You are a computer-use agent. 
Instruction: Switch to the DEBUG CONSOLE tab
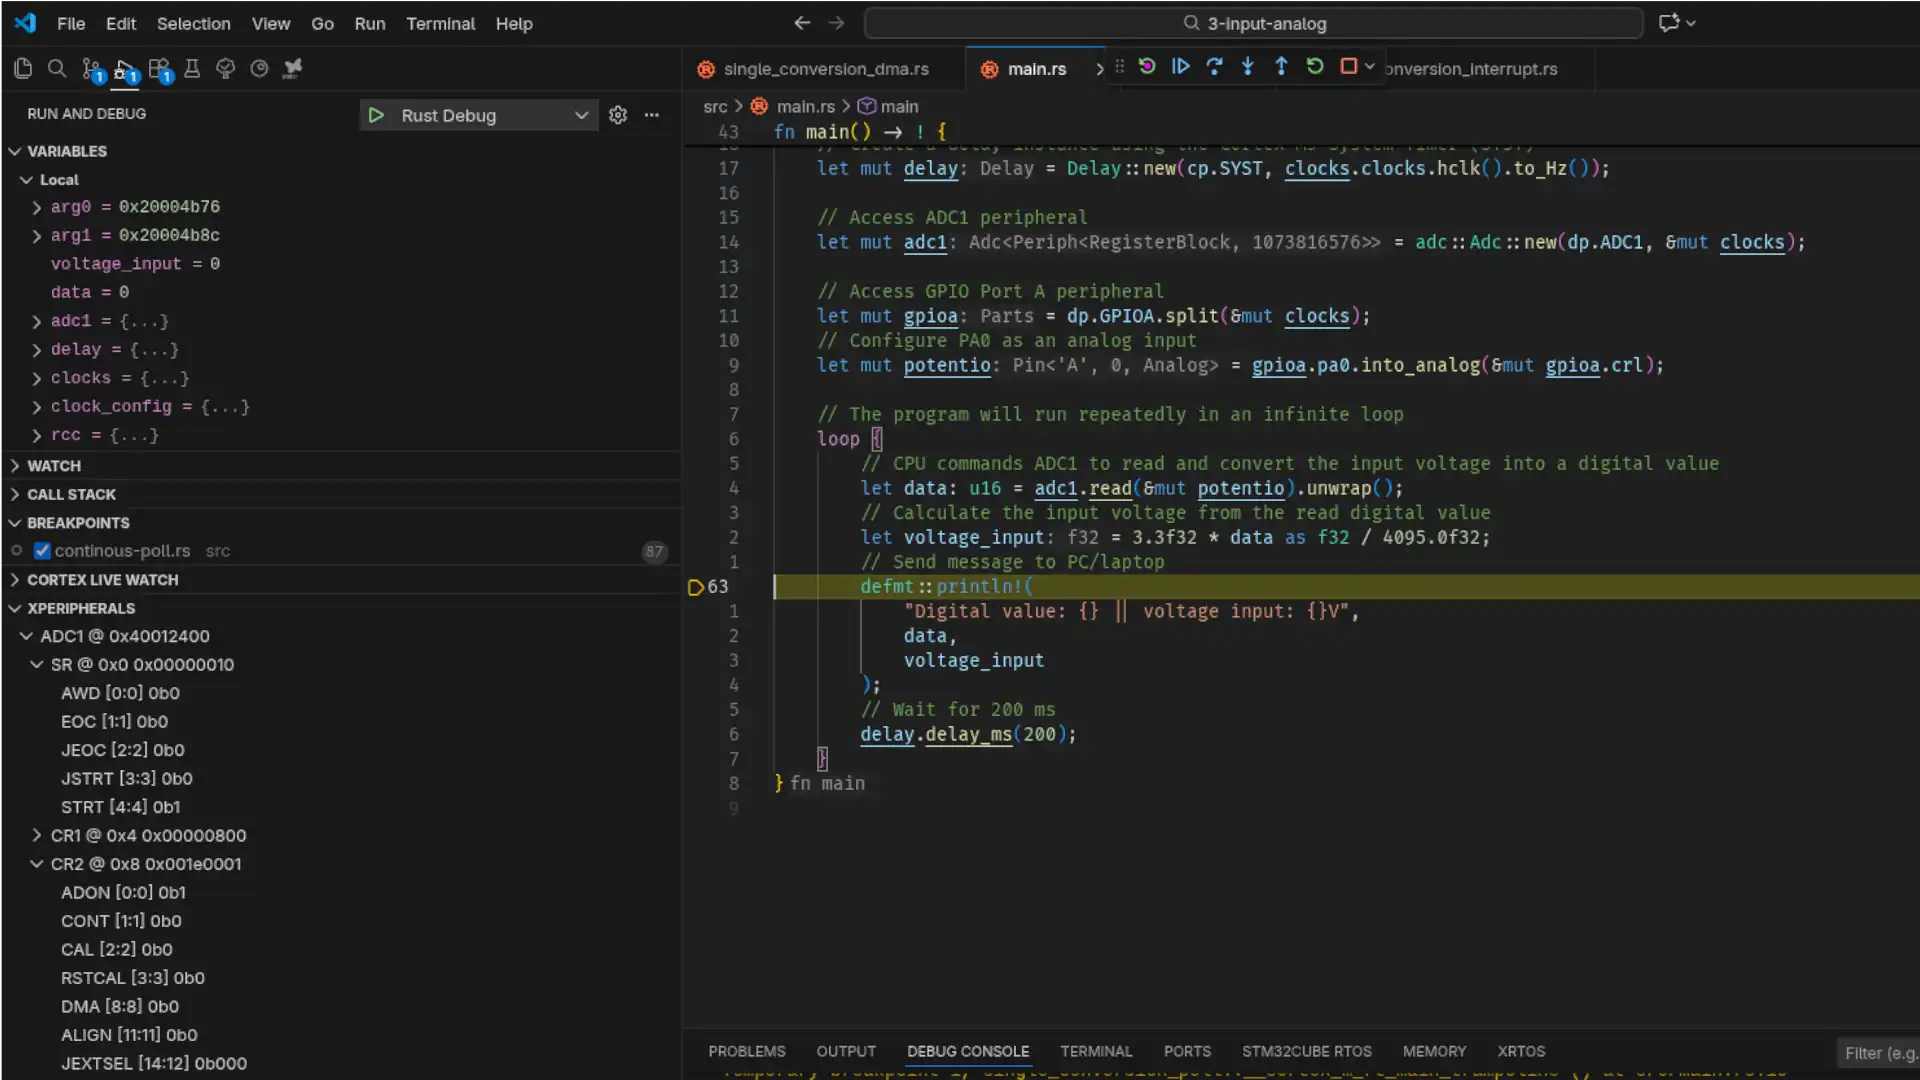pyautogui.click(x=967, y=1051)
